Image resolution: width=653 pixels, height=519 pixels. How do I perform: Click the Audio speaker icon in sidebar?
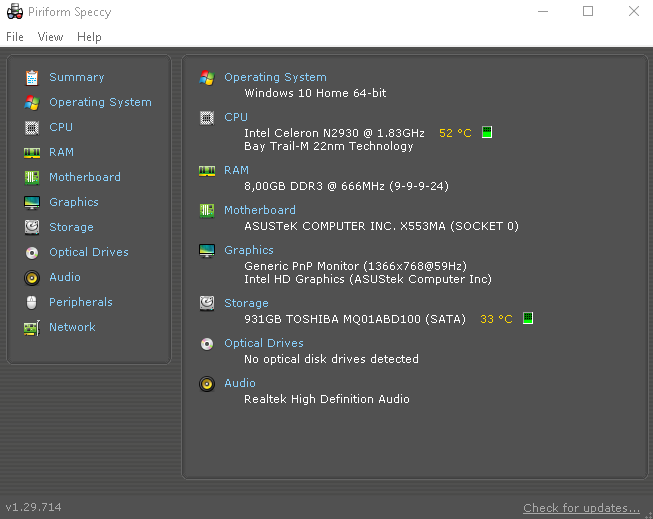[x=32, y=278]
